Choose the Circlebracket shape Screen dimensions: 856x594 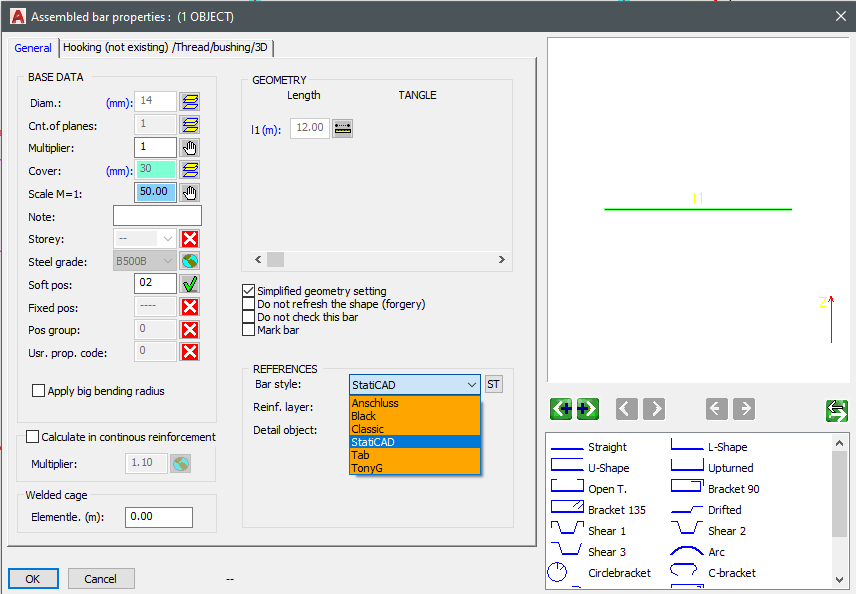(x=599, y=573)
